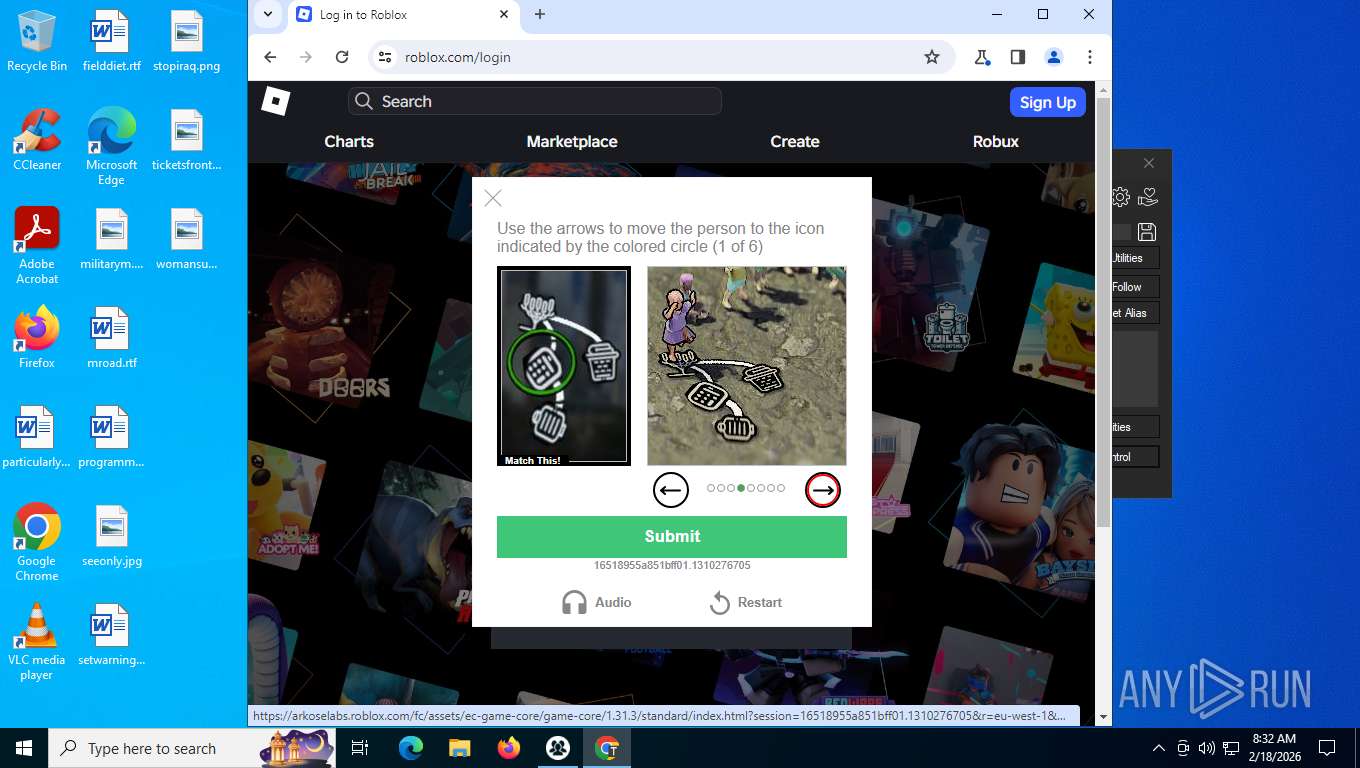Toggle Chrome side panel
The width and height of the screenshot is (1360, 768).
(1018, 57)
